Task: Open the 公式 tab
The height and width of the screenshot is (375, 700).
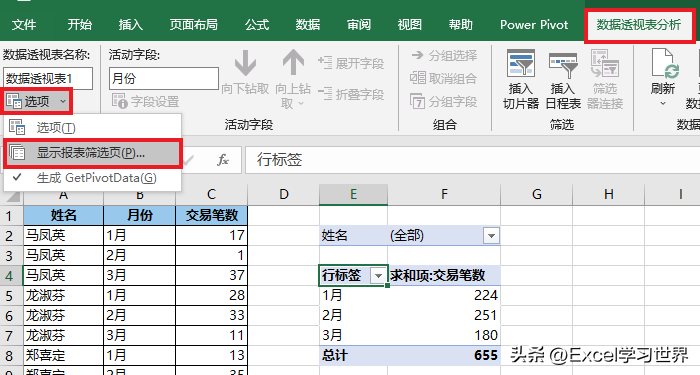Action: click(257, 24)
